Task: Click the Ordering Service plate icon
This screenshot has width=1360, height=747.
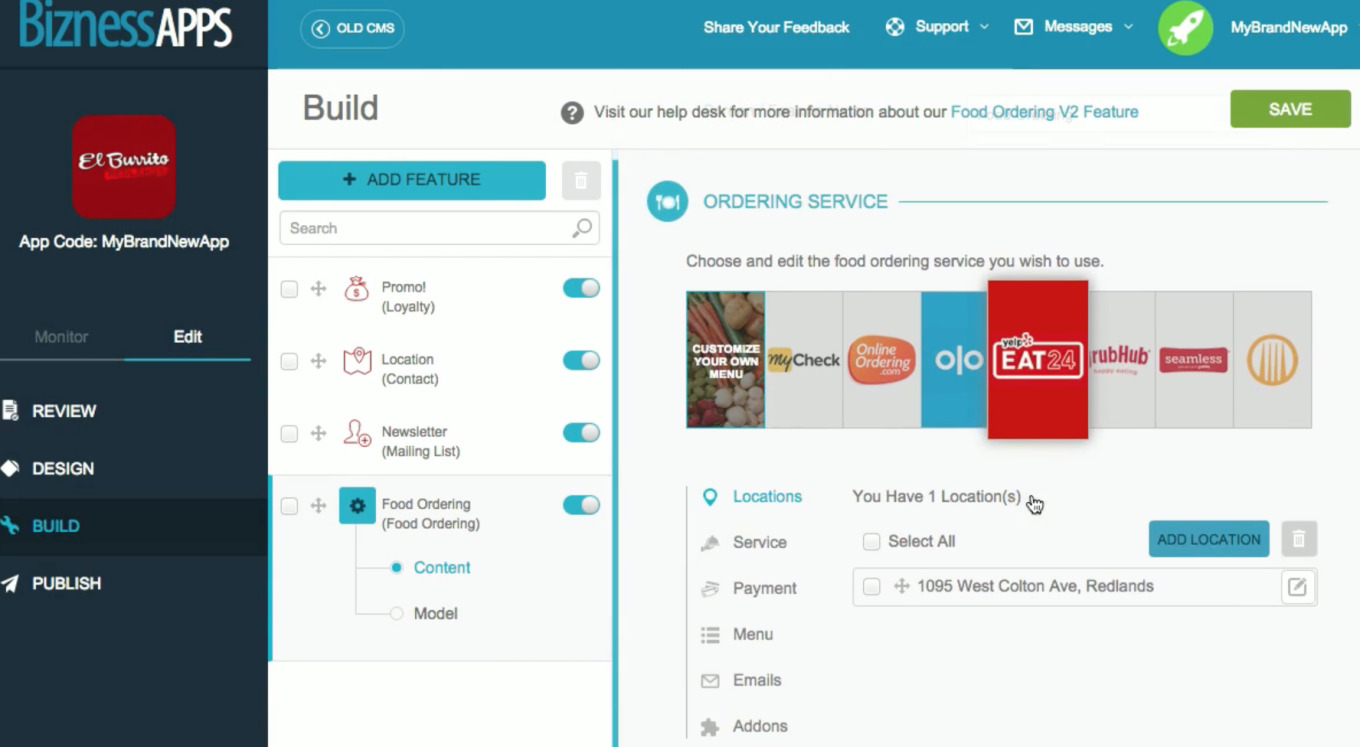Action: 667,202
